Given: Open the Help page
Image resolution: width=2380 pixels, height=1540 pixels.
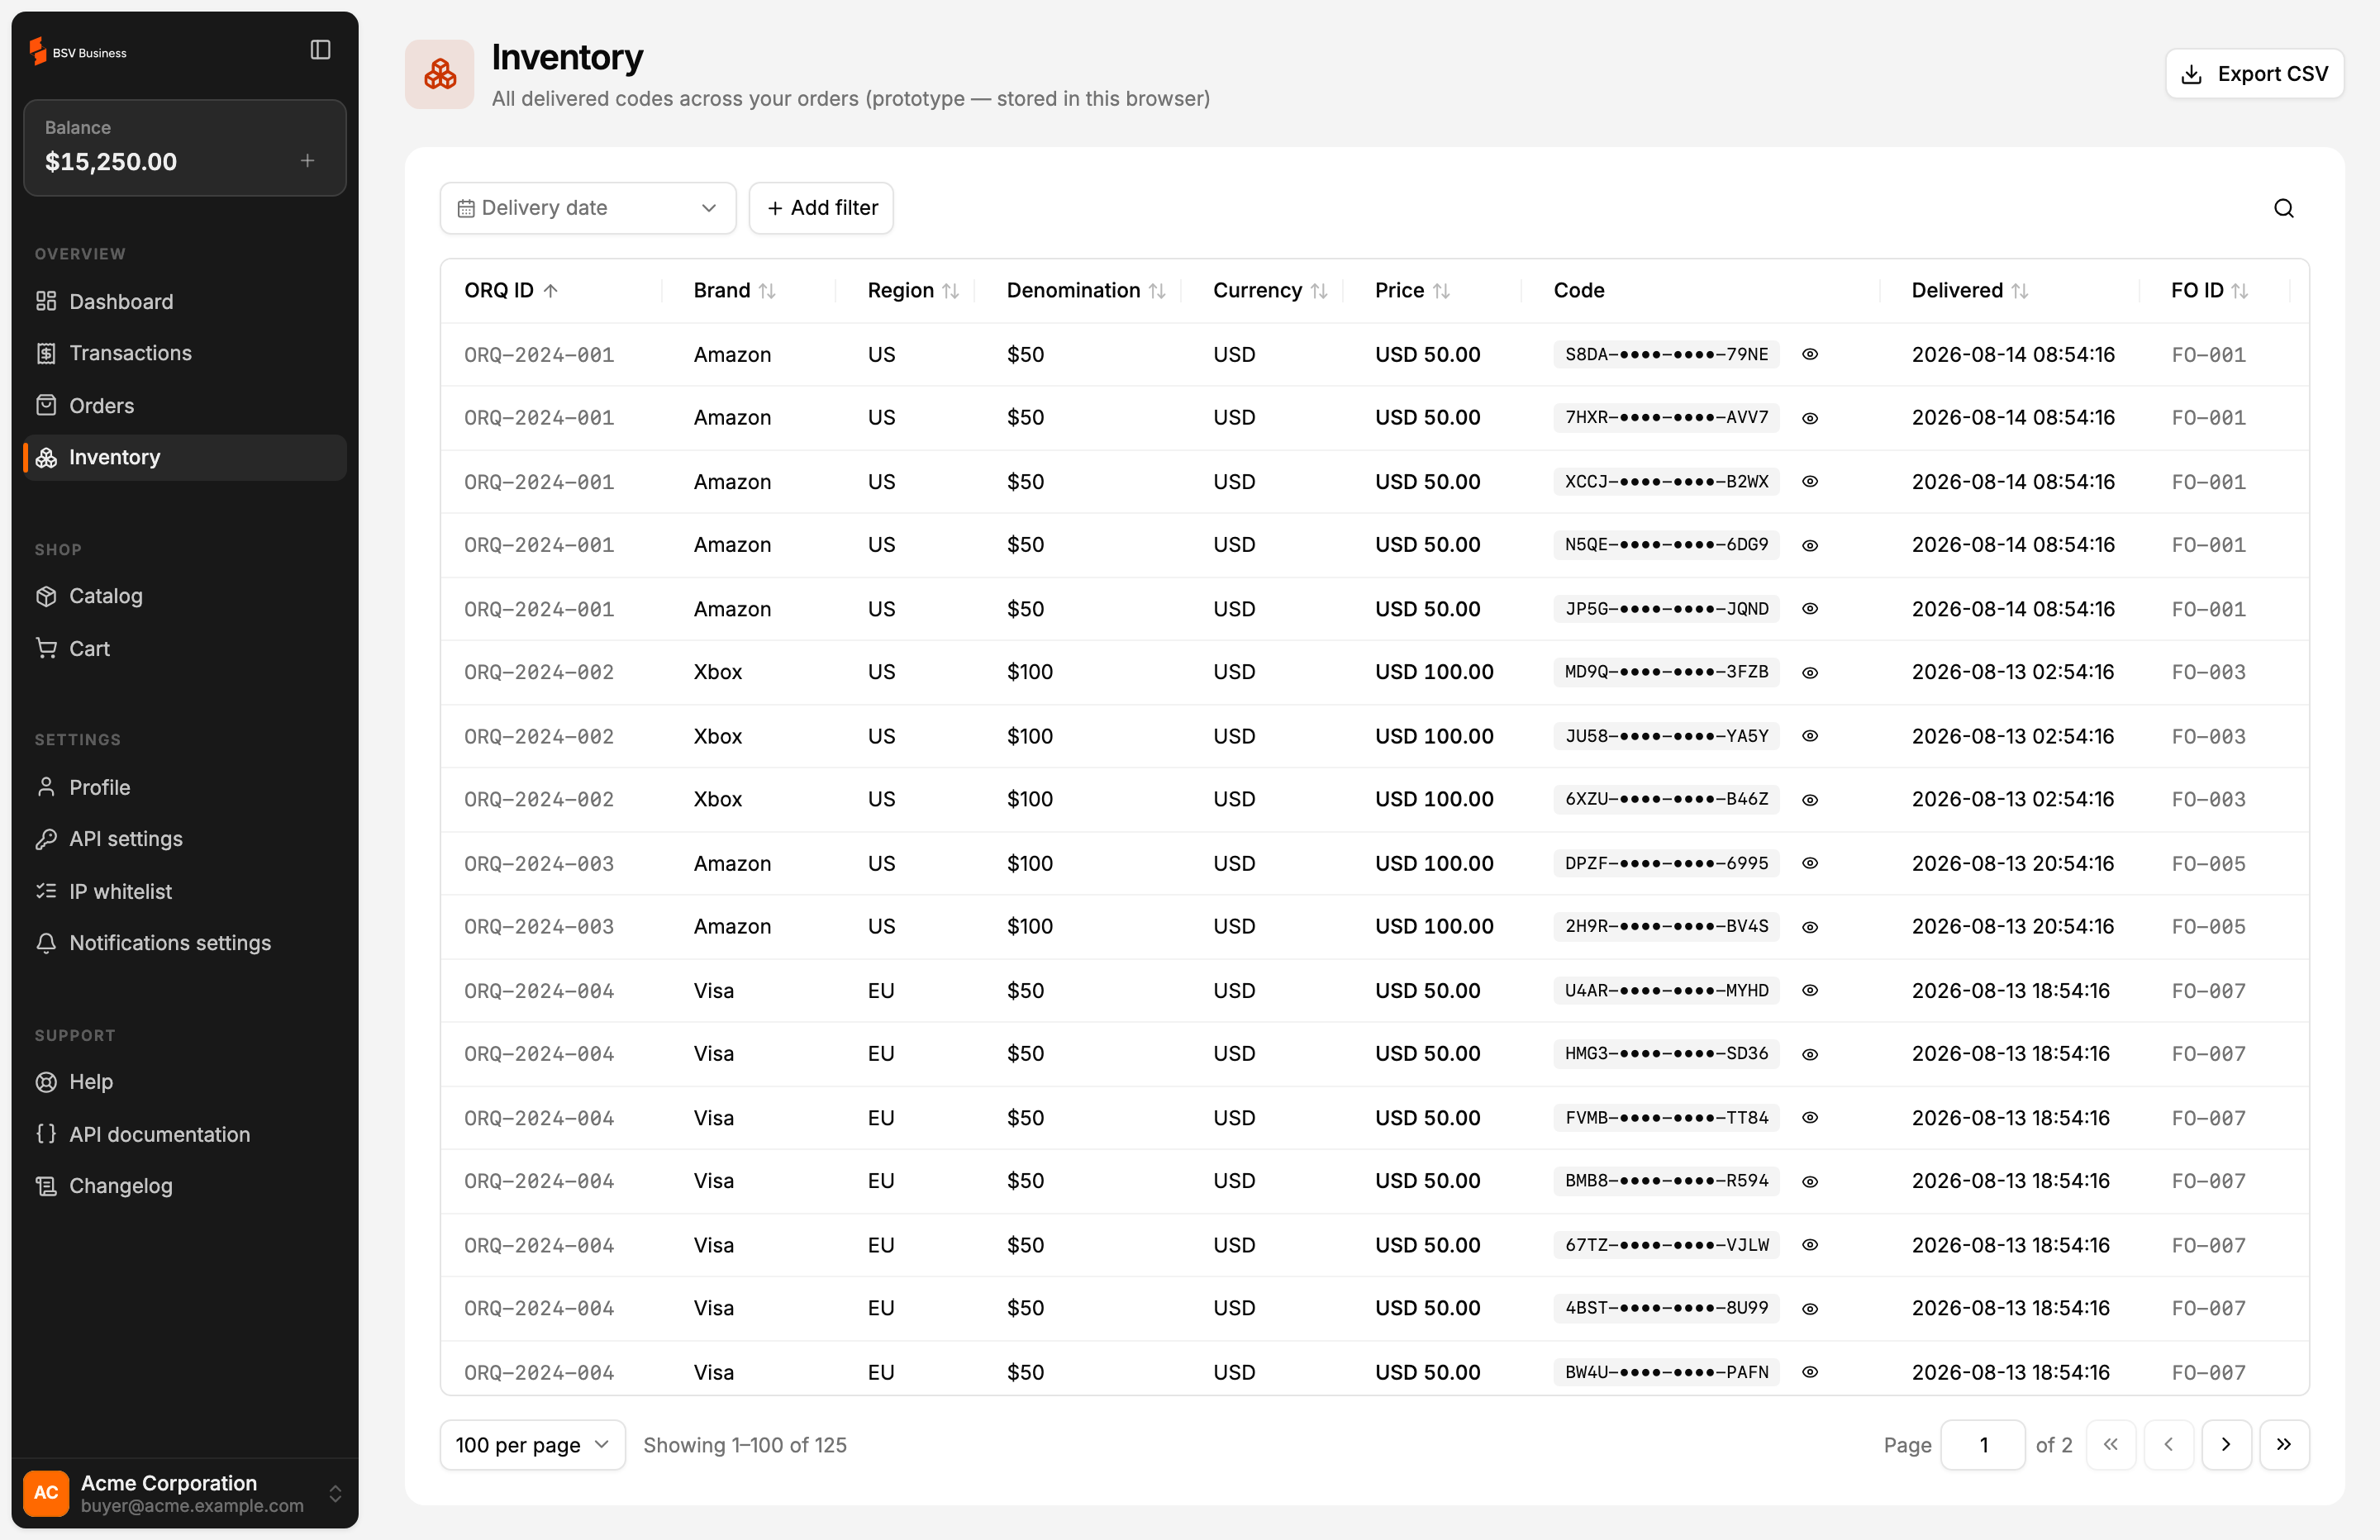Looking at the screenshot, I should 185,1082.
